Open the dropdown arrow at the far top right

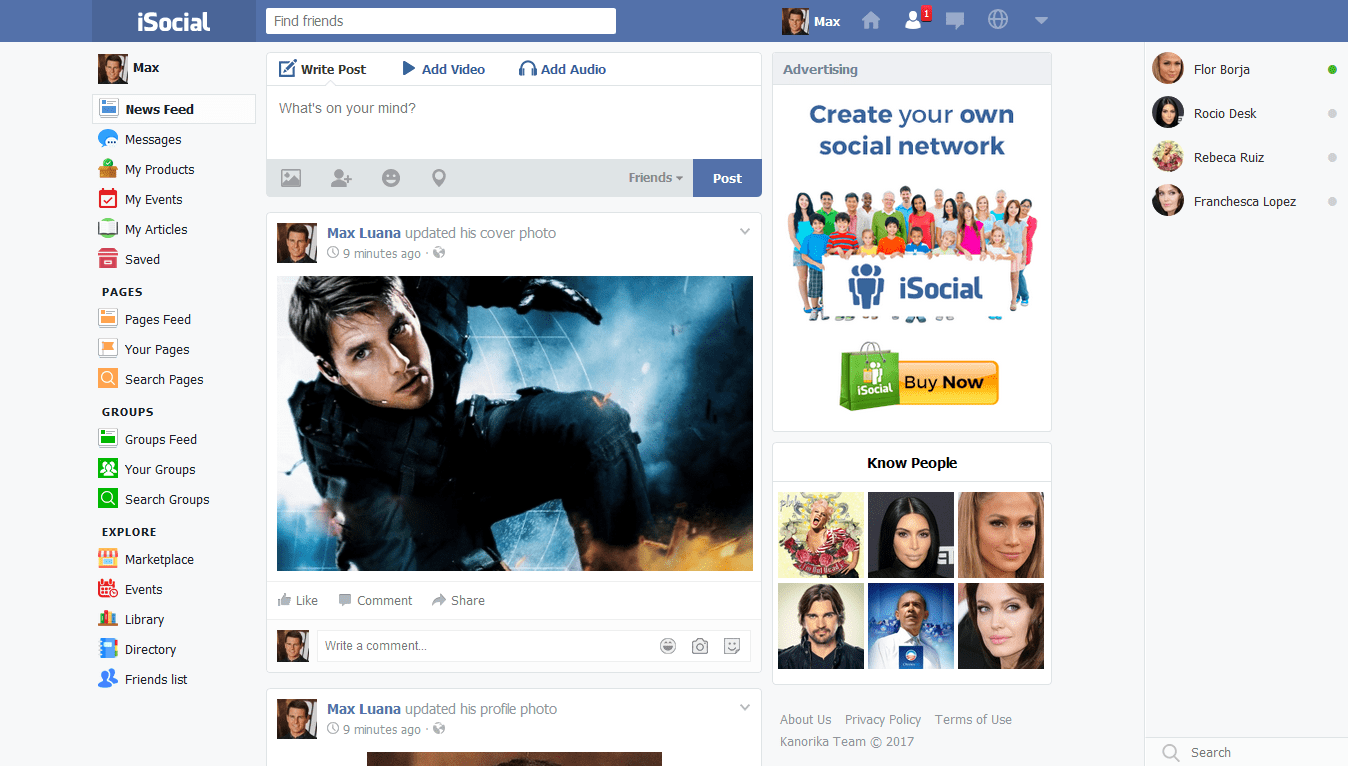pyautogui.click(x=1040, y=20)
